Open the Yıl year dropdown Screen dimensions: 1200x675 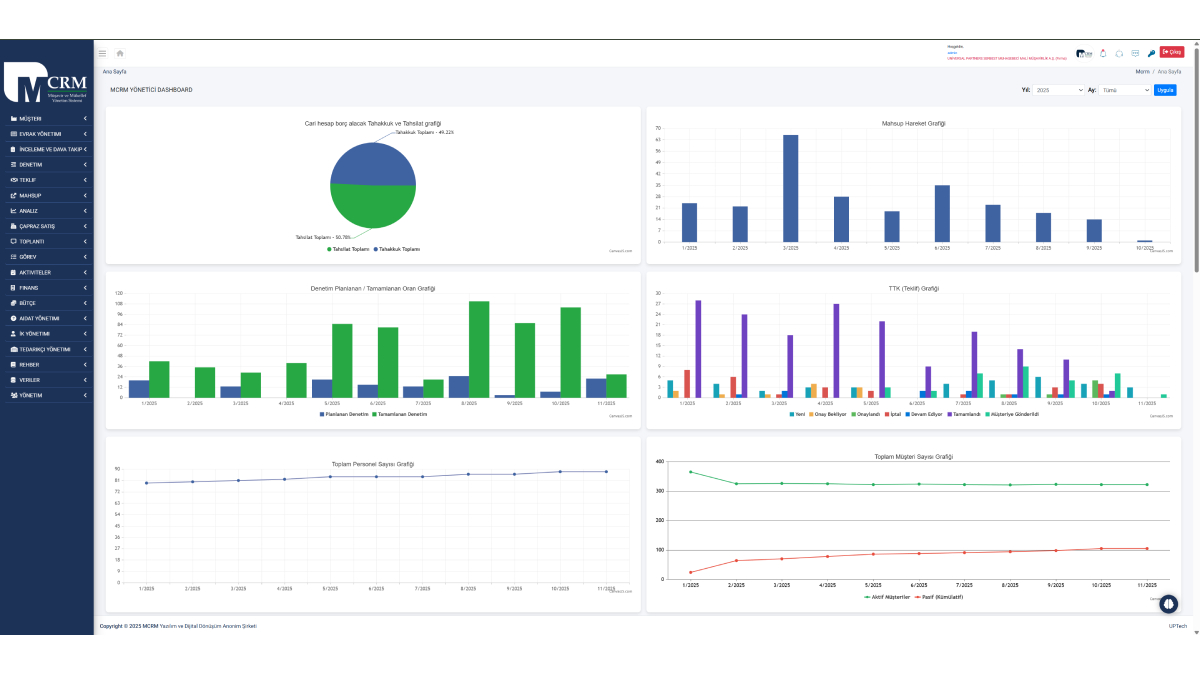(x=1059, y=90)
